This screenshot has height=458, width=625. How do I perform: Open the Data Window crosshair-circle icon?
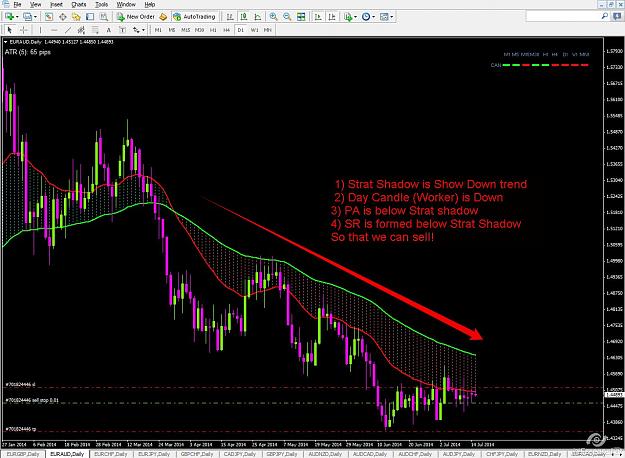(63, 17)
